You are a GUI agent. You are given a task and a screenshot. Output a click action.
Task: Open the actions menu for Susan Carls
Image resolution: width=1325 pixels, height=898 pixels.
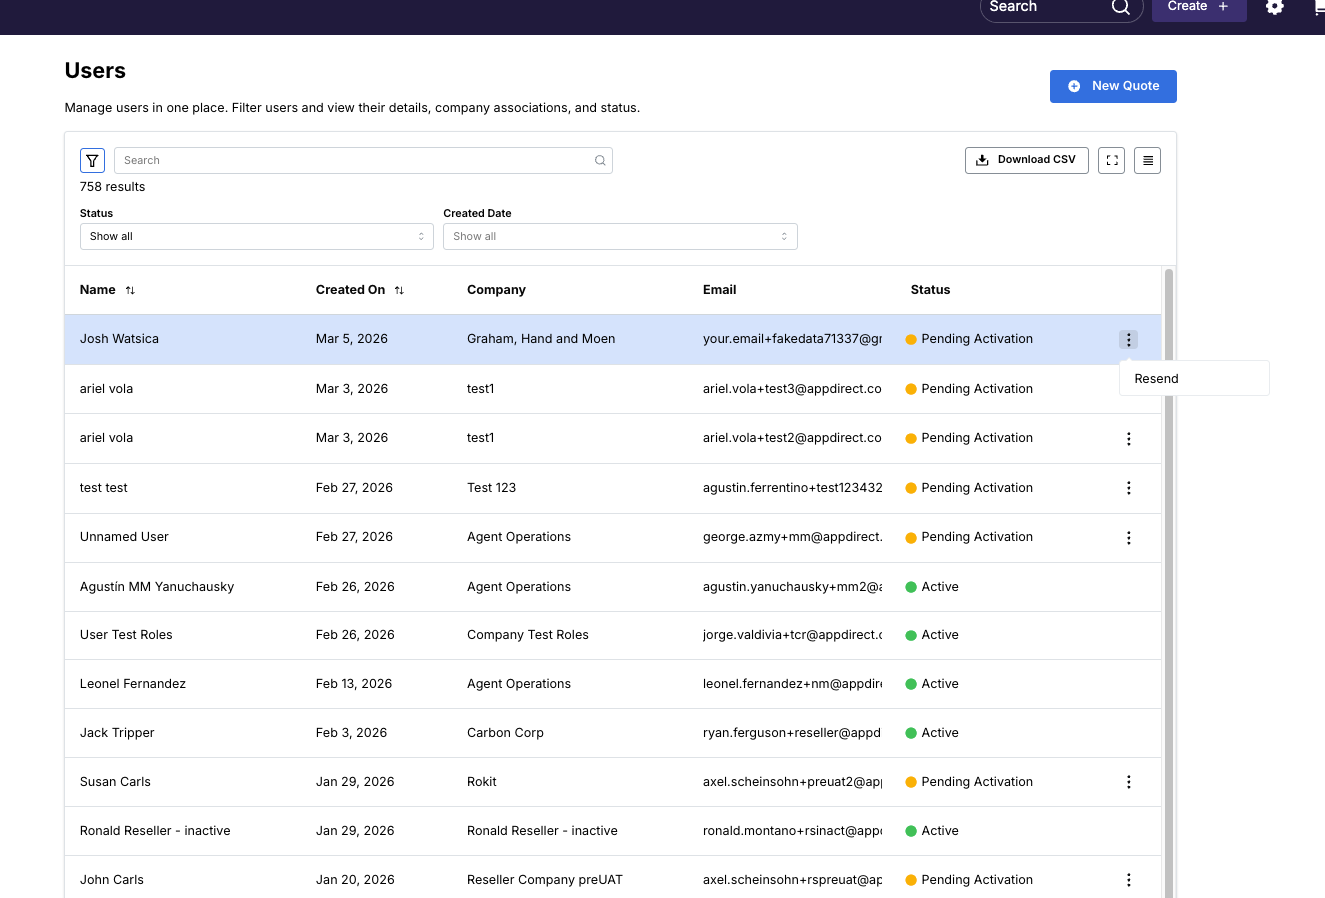click(1128, 782)
